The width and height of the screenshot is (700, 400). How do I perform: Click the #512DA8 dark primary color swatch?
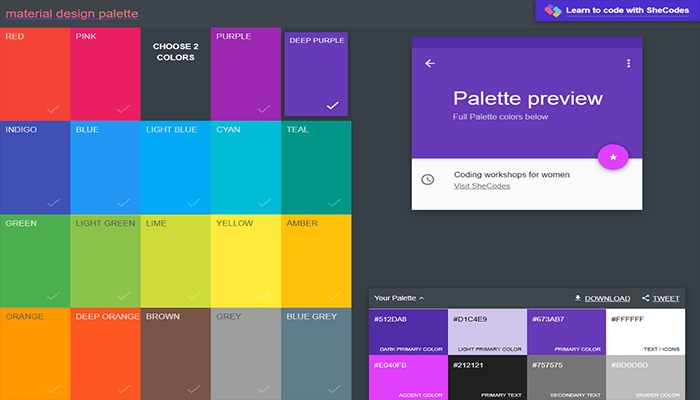[x=408, y=332]
